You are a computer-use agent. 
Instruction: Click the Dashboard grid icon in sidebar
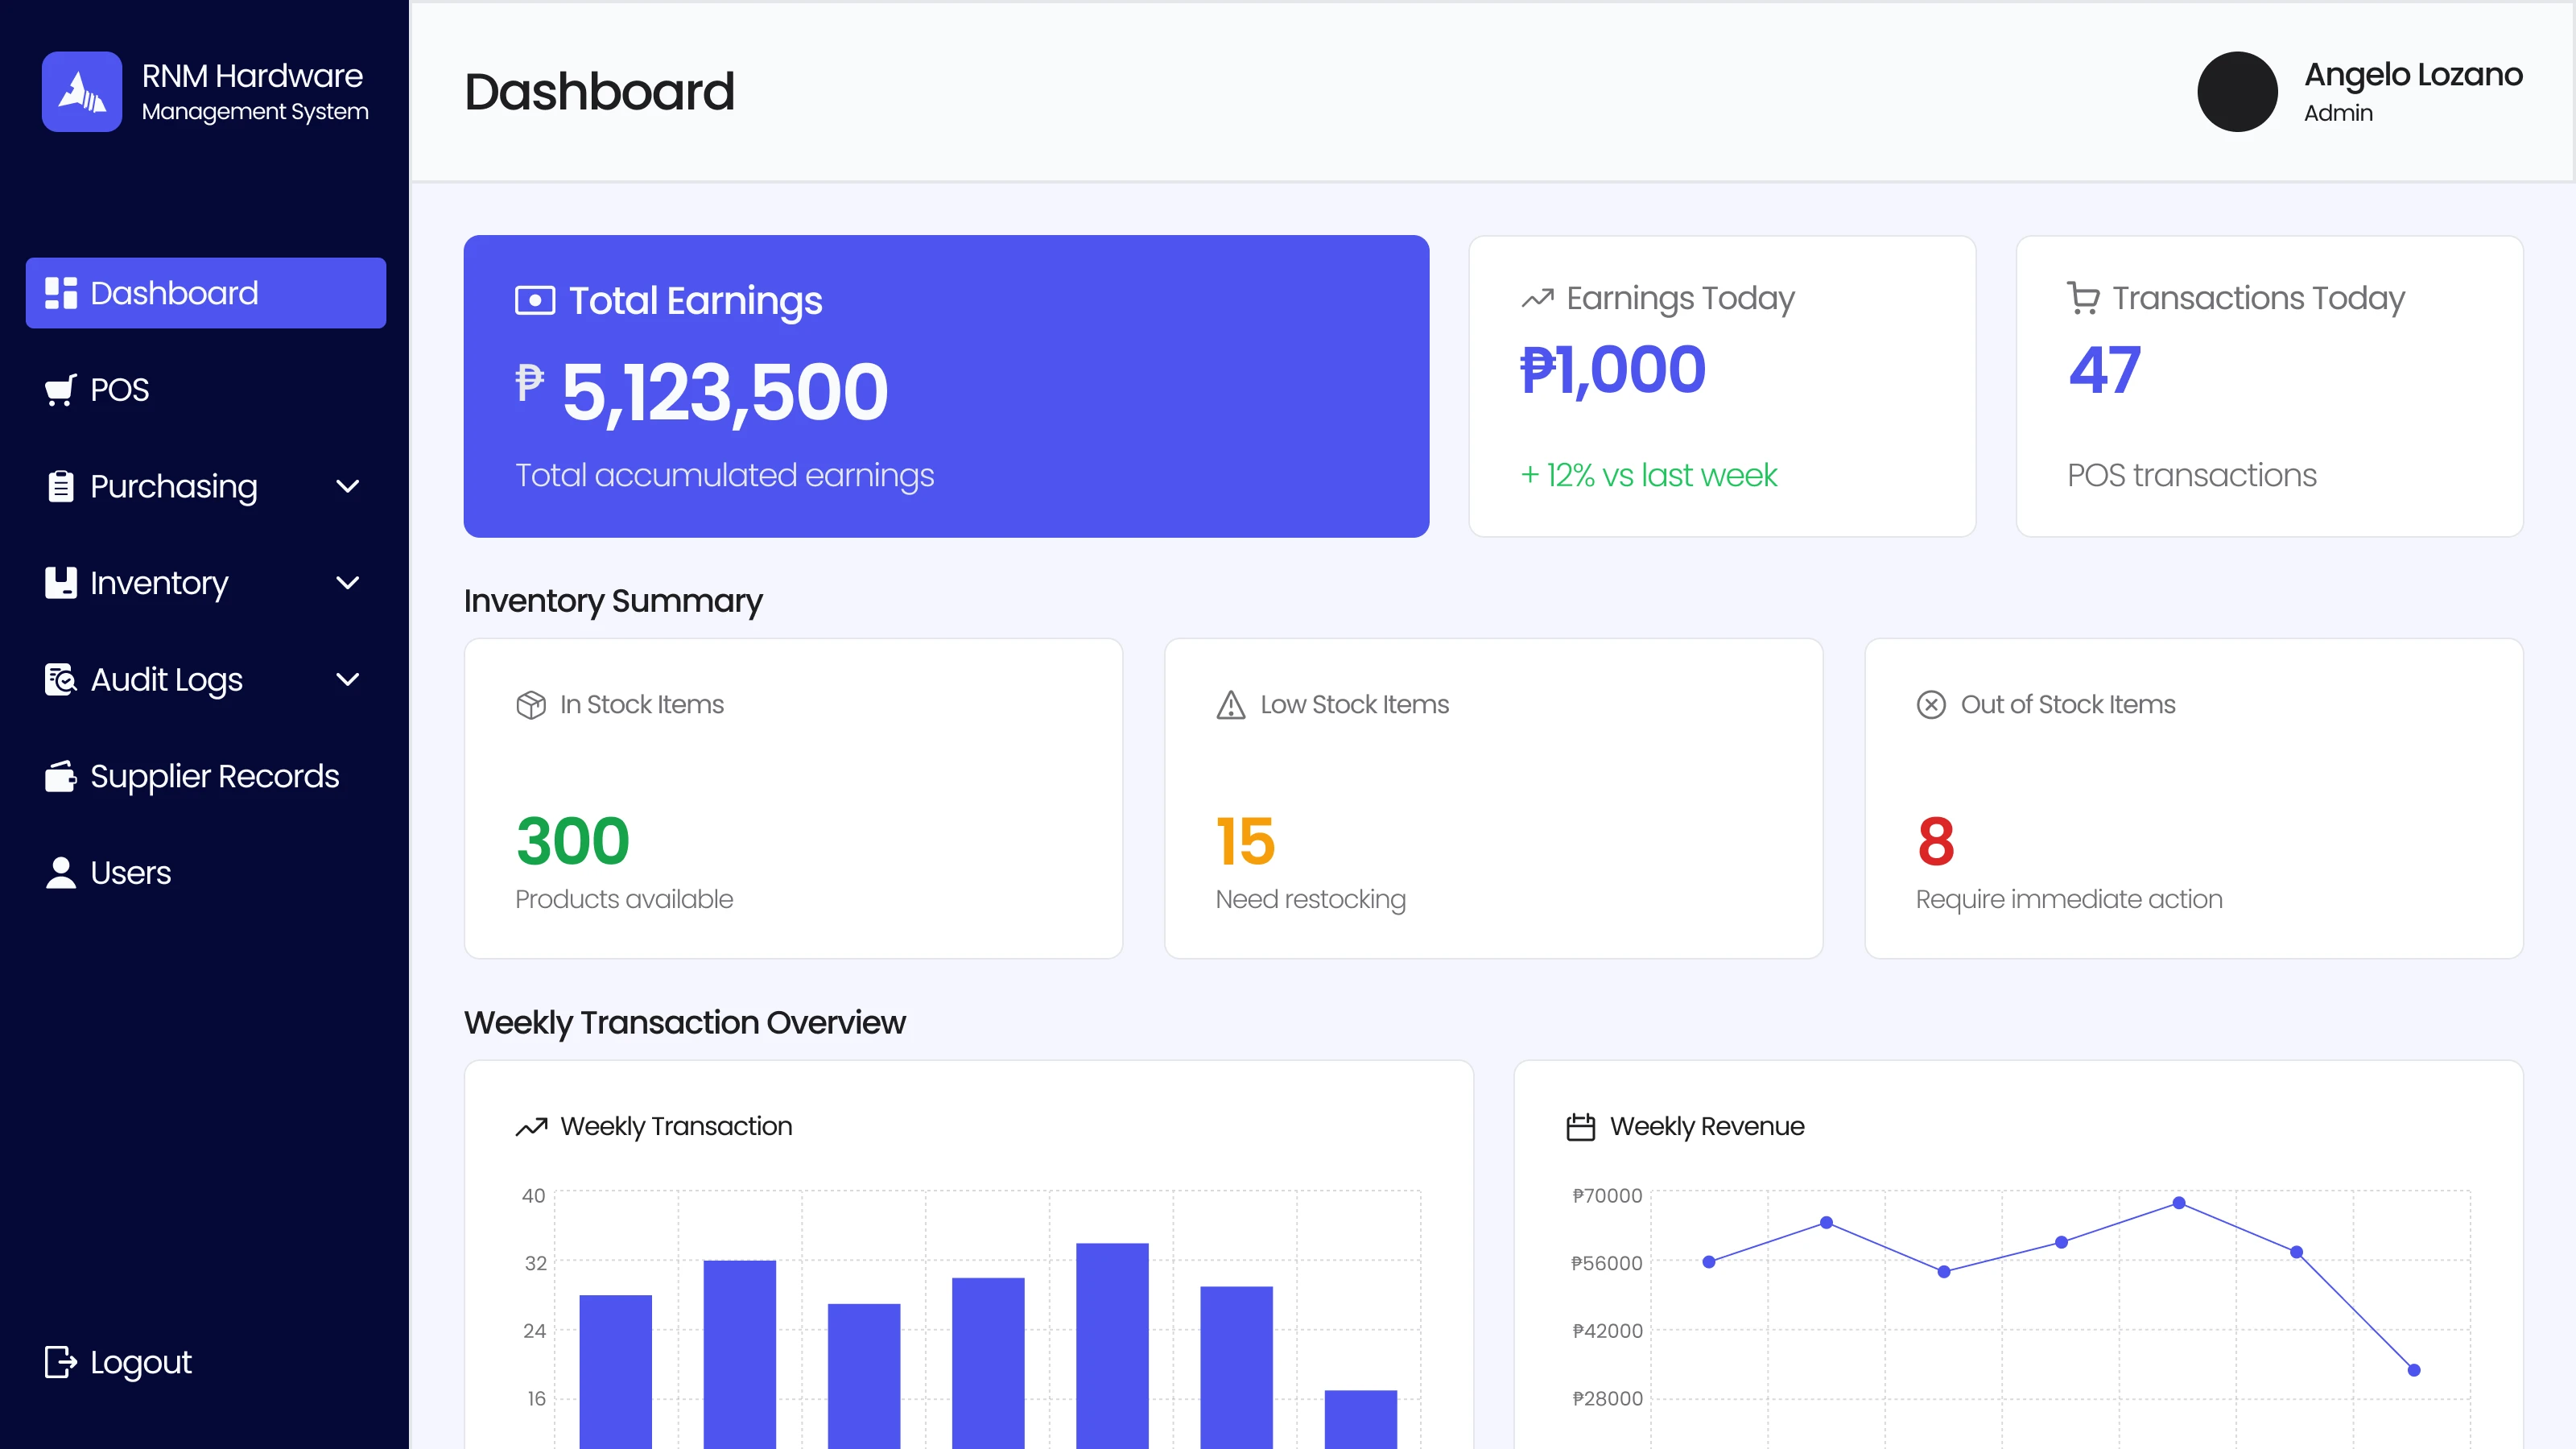coord(61,293)
